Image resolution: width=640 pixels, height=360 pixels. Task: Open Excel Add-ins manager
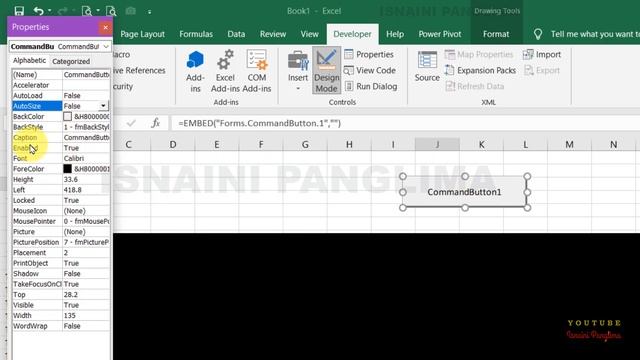tap(225, 71)
